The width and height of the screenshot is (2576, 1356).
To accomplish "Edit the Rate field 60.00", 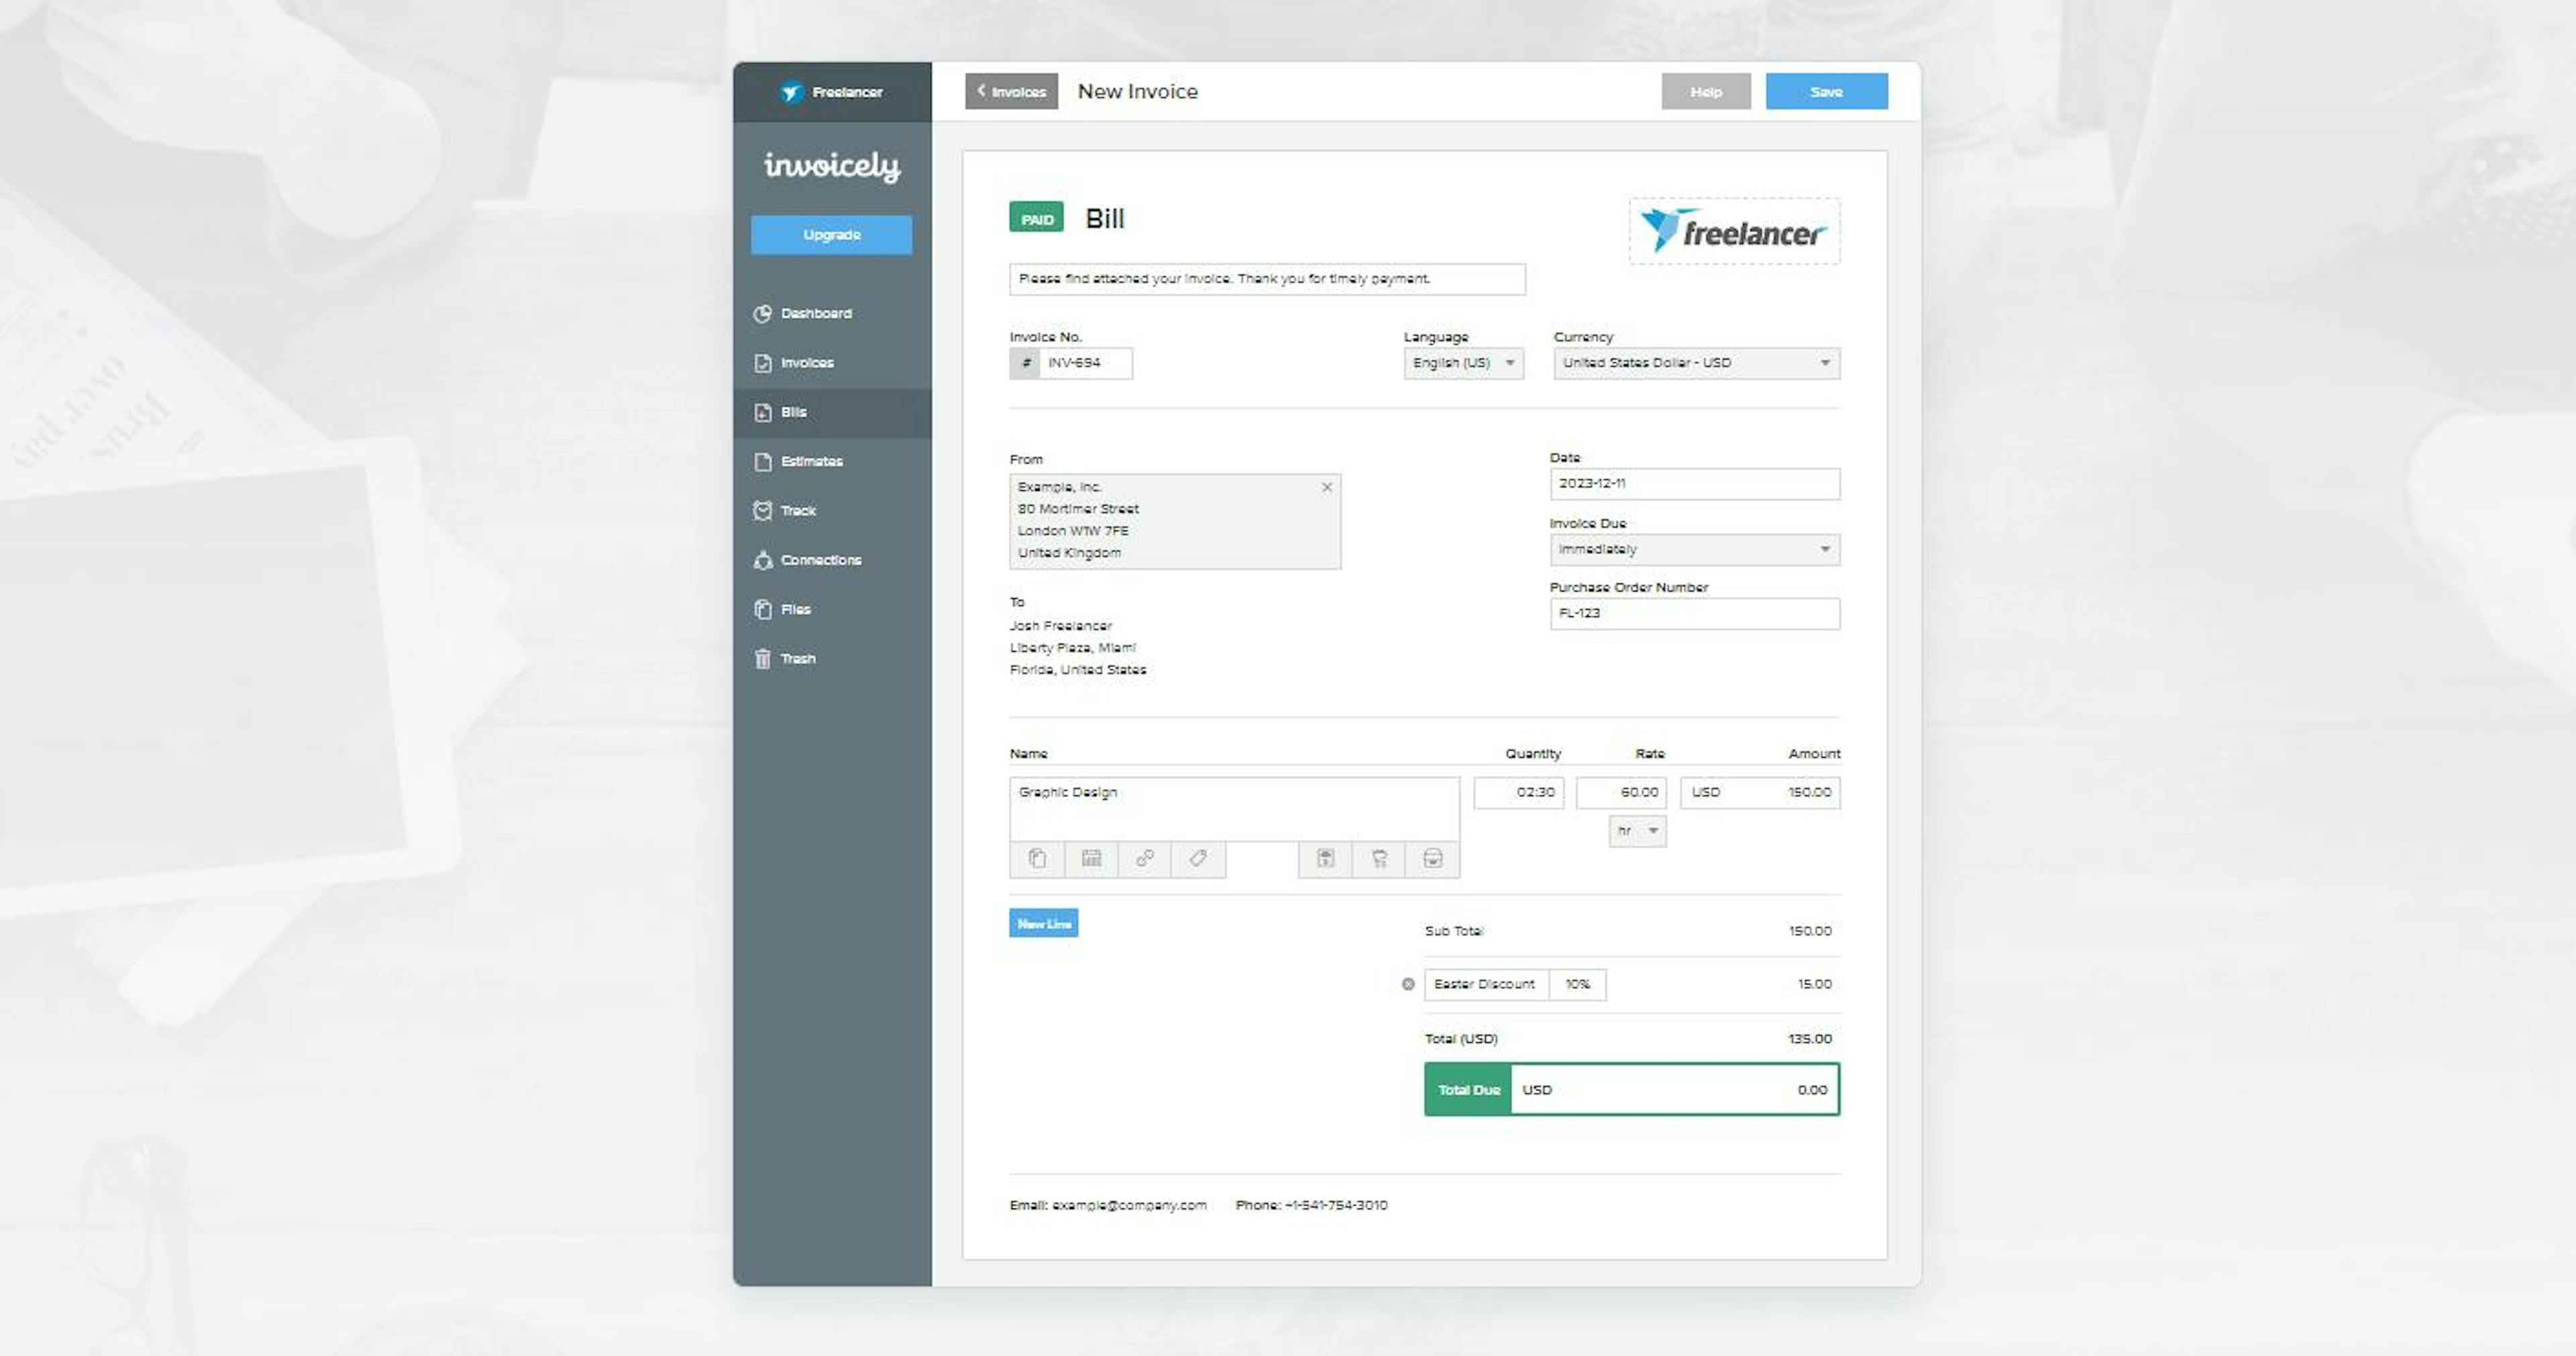I will pos(1621,793).
